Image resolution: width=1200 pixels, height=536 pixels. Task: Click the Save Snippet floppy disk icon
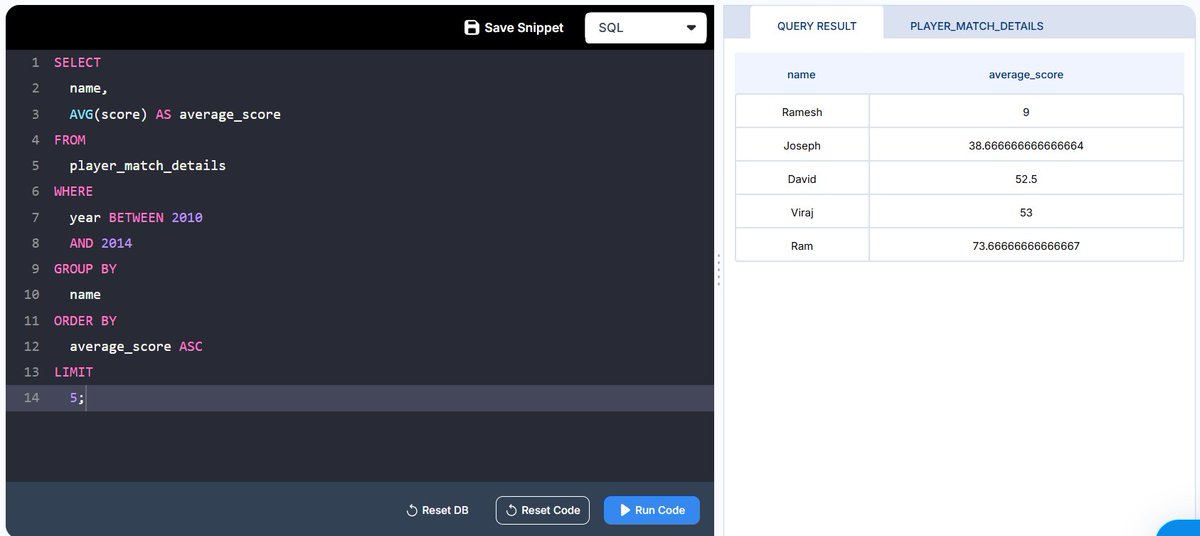(472, 28)
